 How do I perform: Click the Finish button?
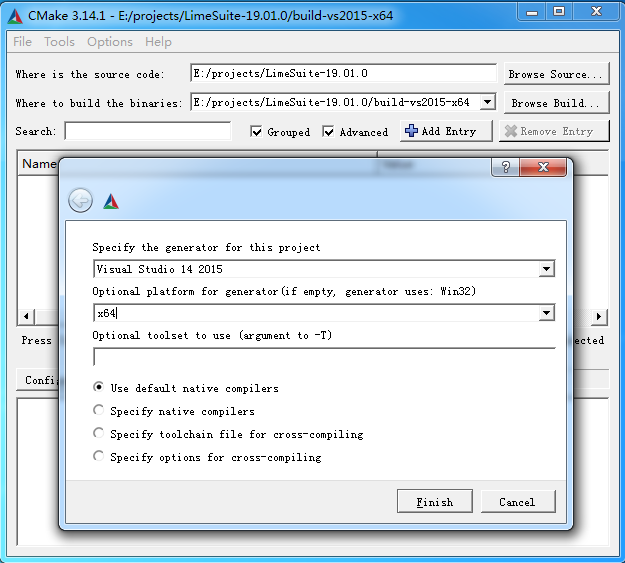[435, 502]
